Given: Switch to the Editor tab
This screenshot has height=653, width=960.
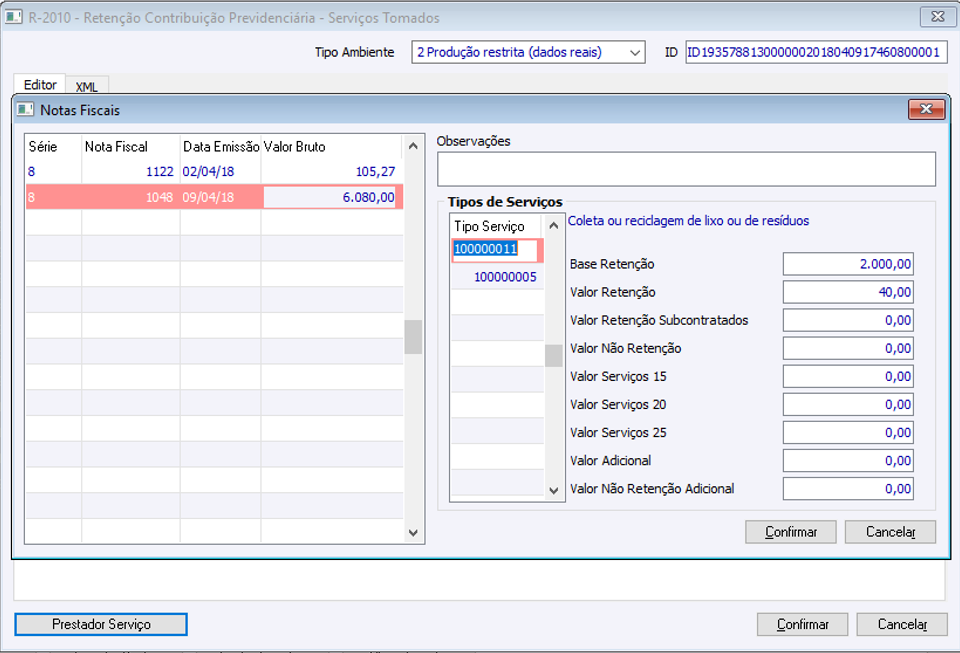Looking at the screenshot, I should pyautogui.click(x=40, y=84).
